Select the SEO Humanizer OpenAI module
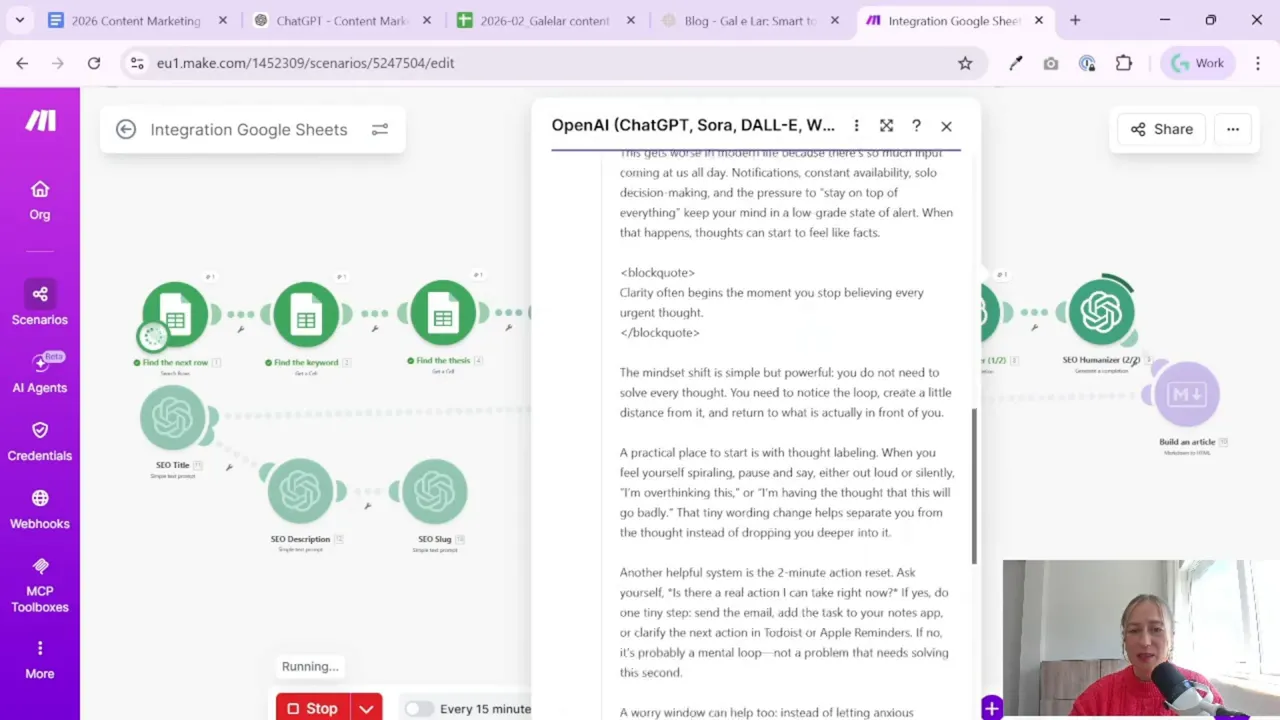This screenshot has height=720, width=1280. [x=1101, y=311]
